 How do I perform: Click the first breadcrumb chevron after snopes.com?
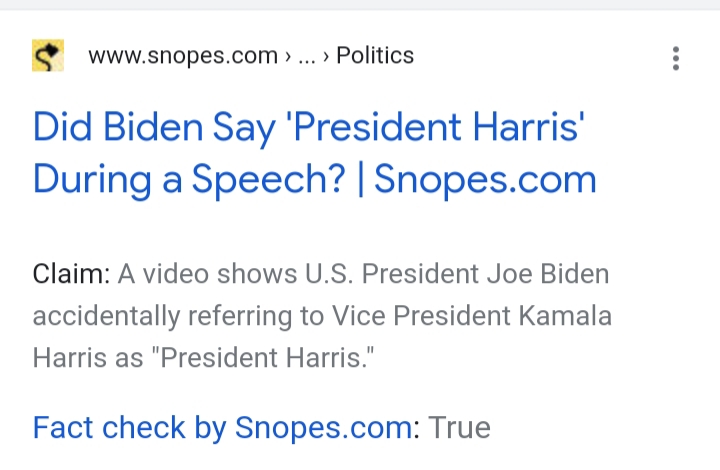point(288,57)
